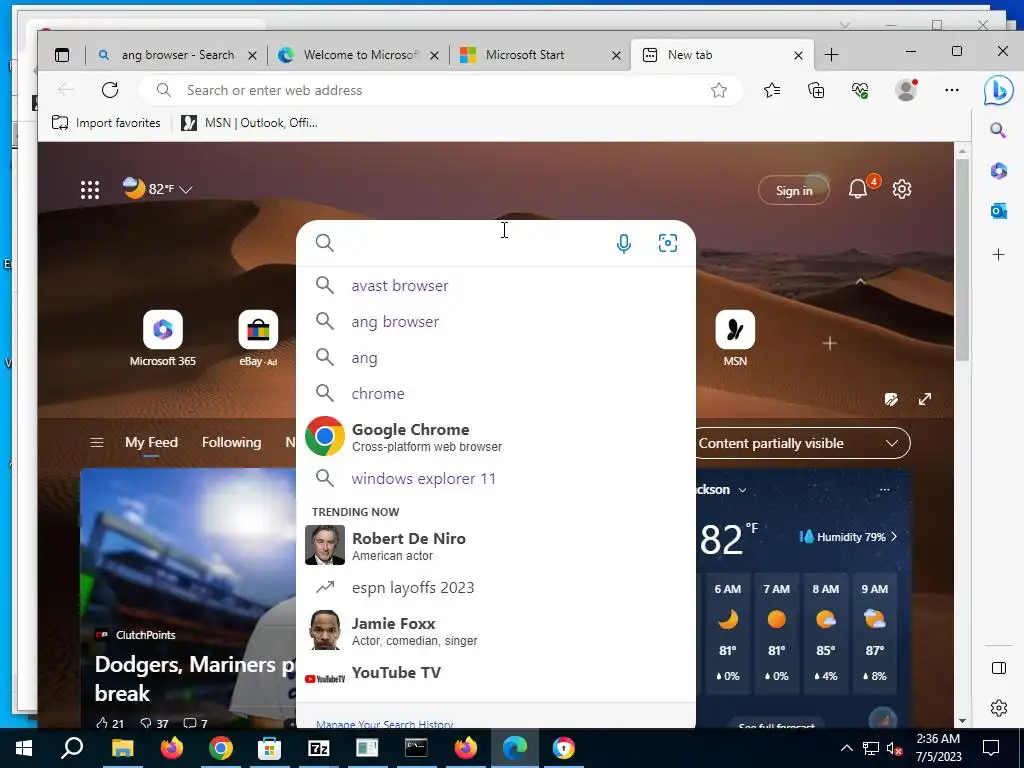
Task: Open sidebar Search icon
Action: tap(998, 130)
